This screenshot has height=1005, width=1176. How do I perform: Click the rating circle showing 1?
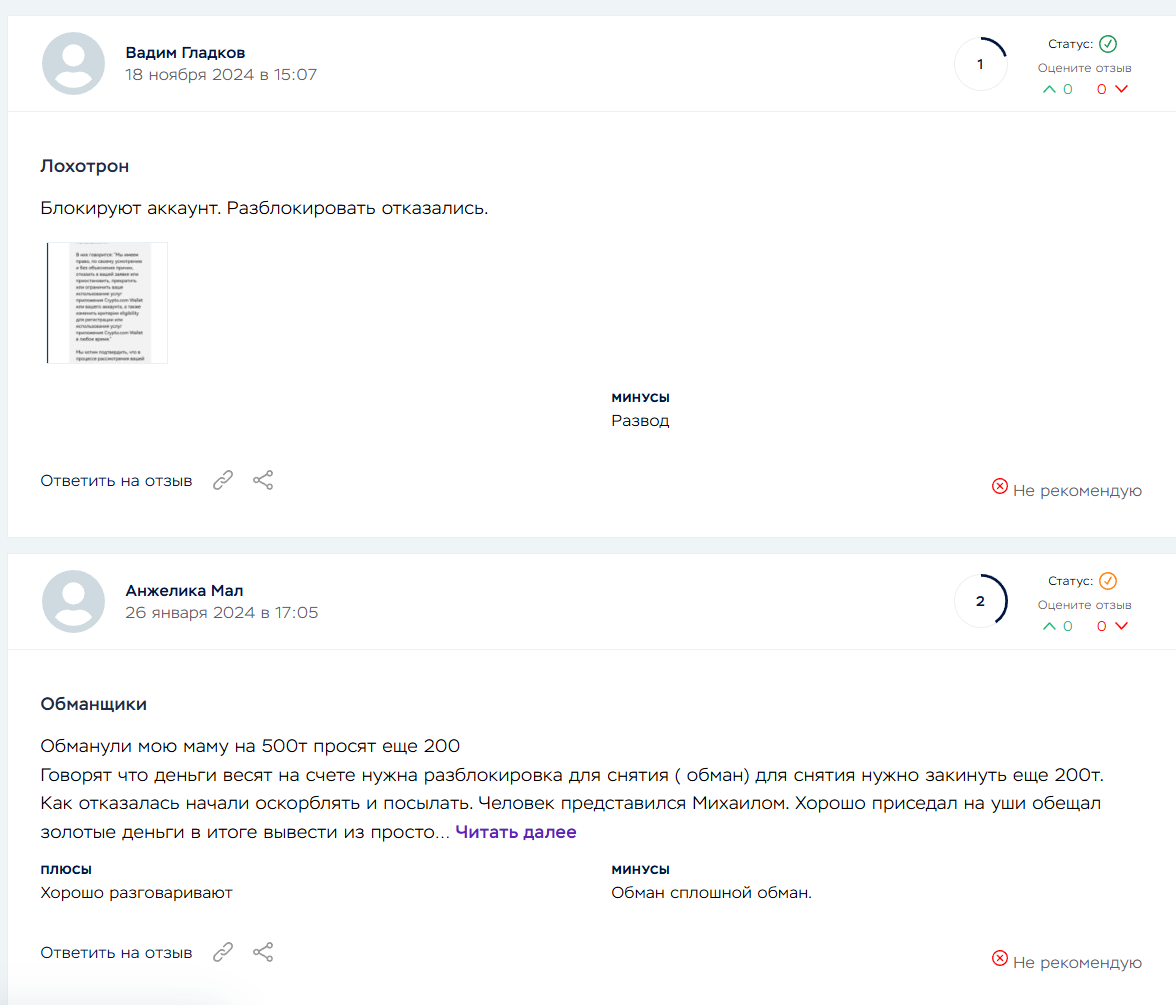tap(980, 64)
